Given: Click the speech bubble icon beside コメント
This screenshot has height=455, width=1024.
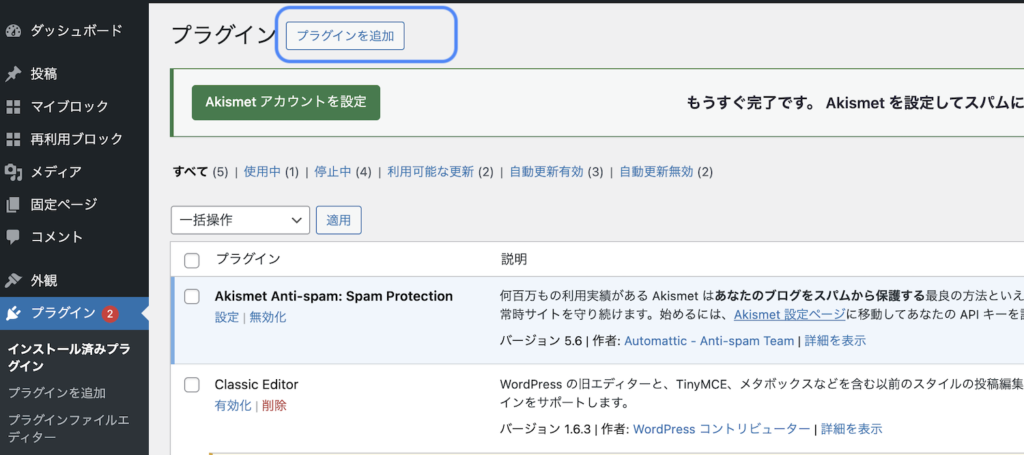Looking at the screenshot, I should coord(13,236).
